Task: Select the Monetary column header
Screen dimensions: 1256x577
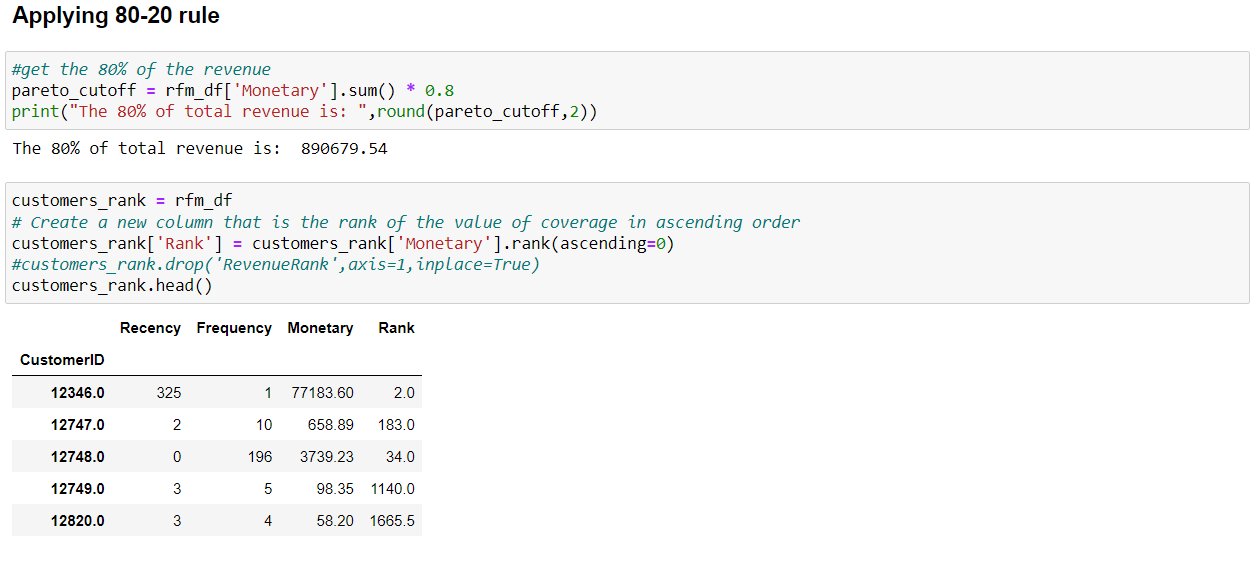Action: click(320, 327)
